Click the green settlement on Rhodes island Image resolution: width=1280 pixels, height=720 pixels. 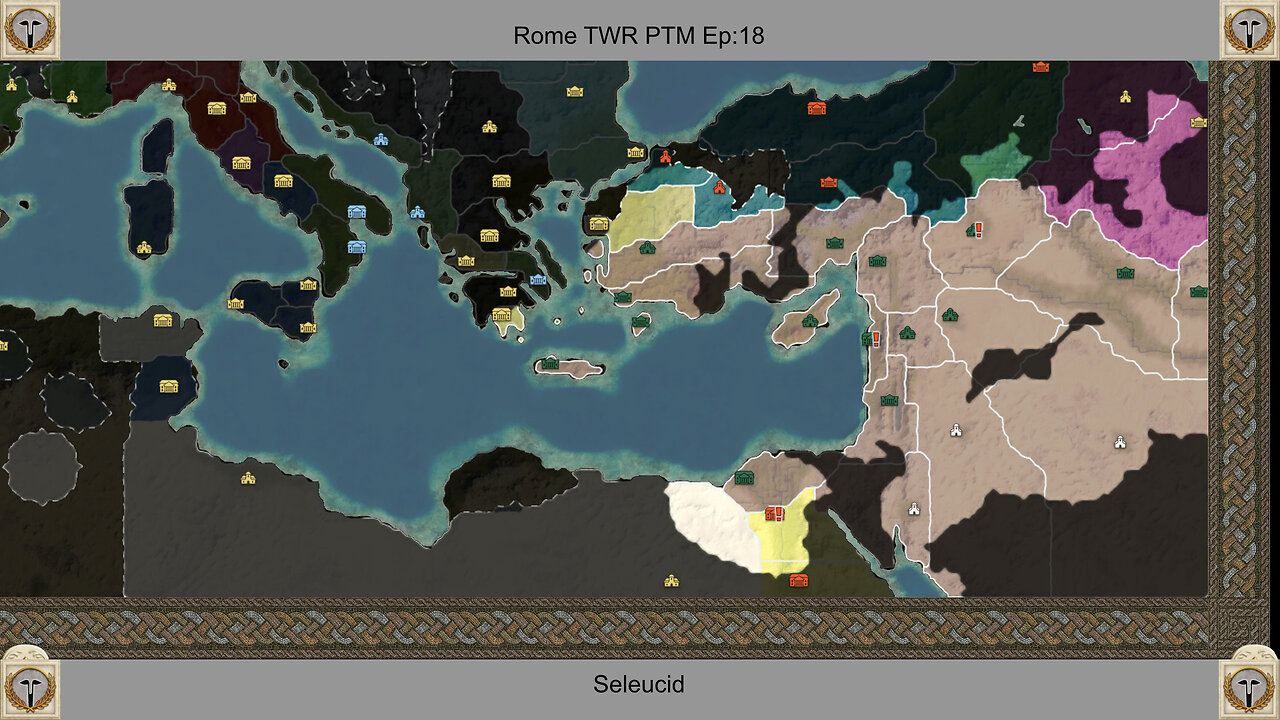tap(640, 322)
